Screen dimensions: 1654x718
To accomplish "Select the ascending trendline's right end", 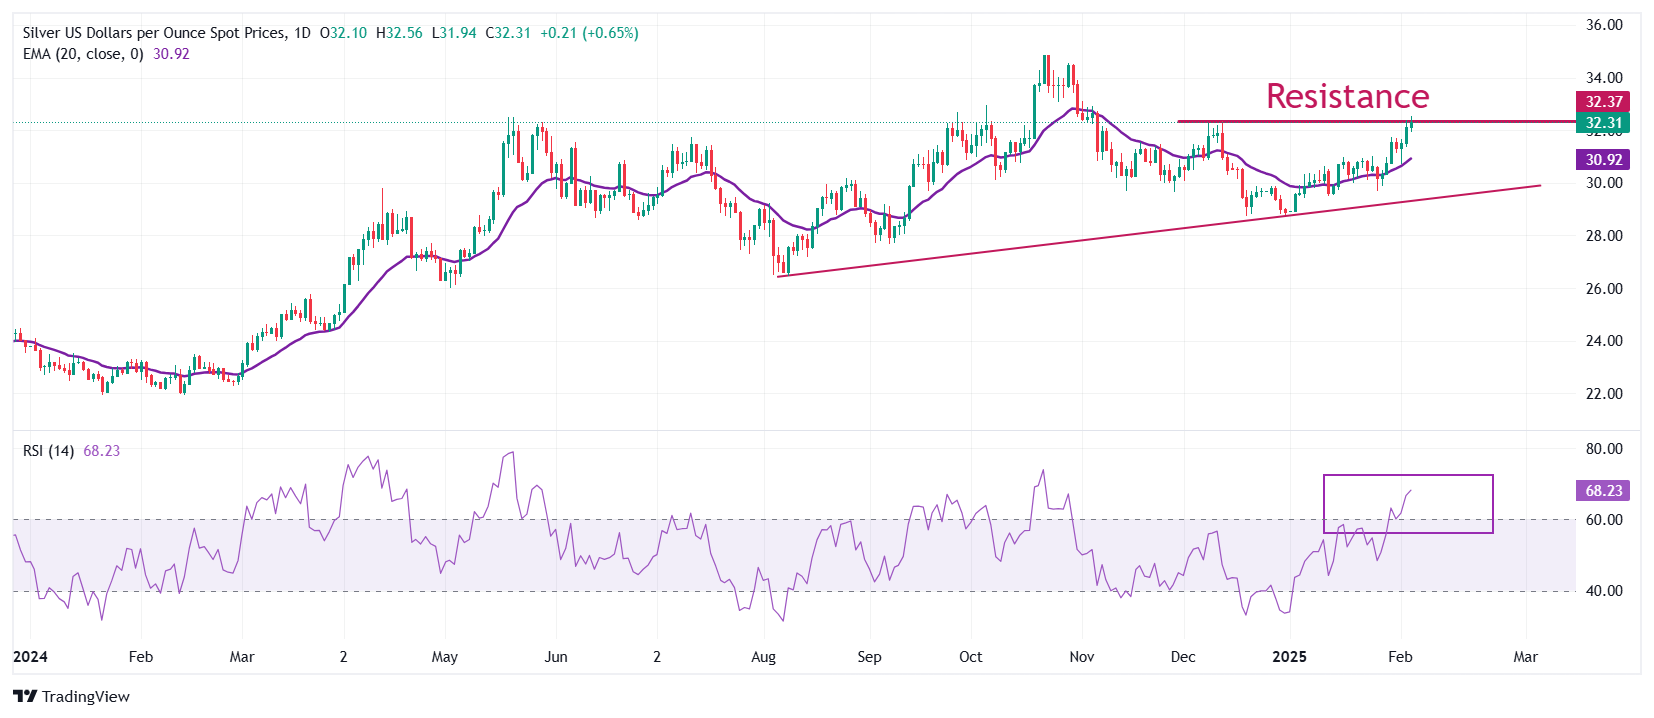I will coord(1538,185).
